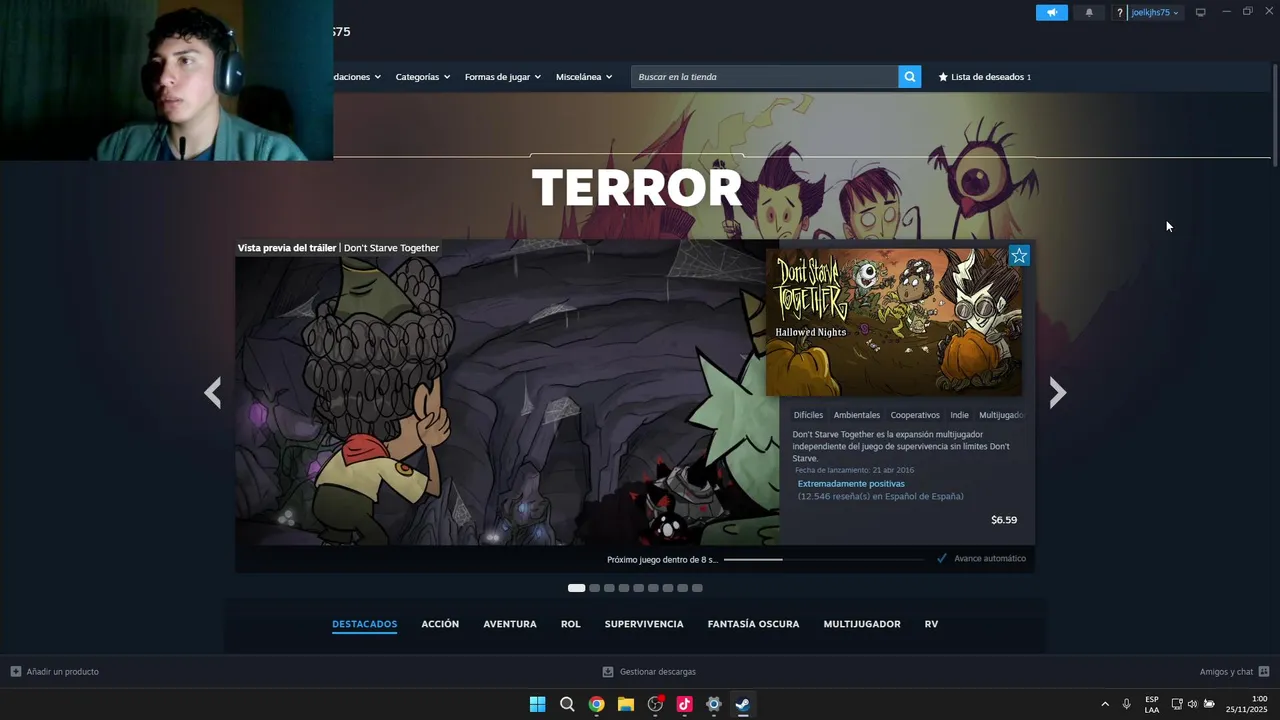Open Windows taskbar search

(567, 704)
